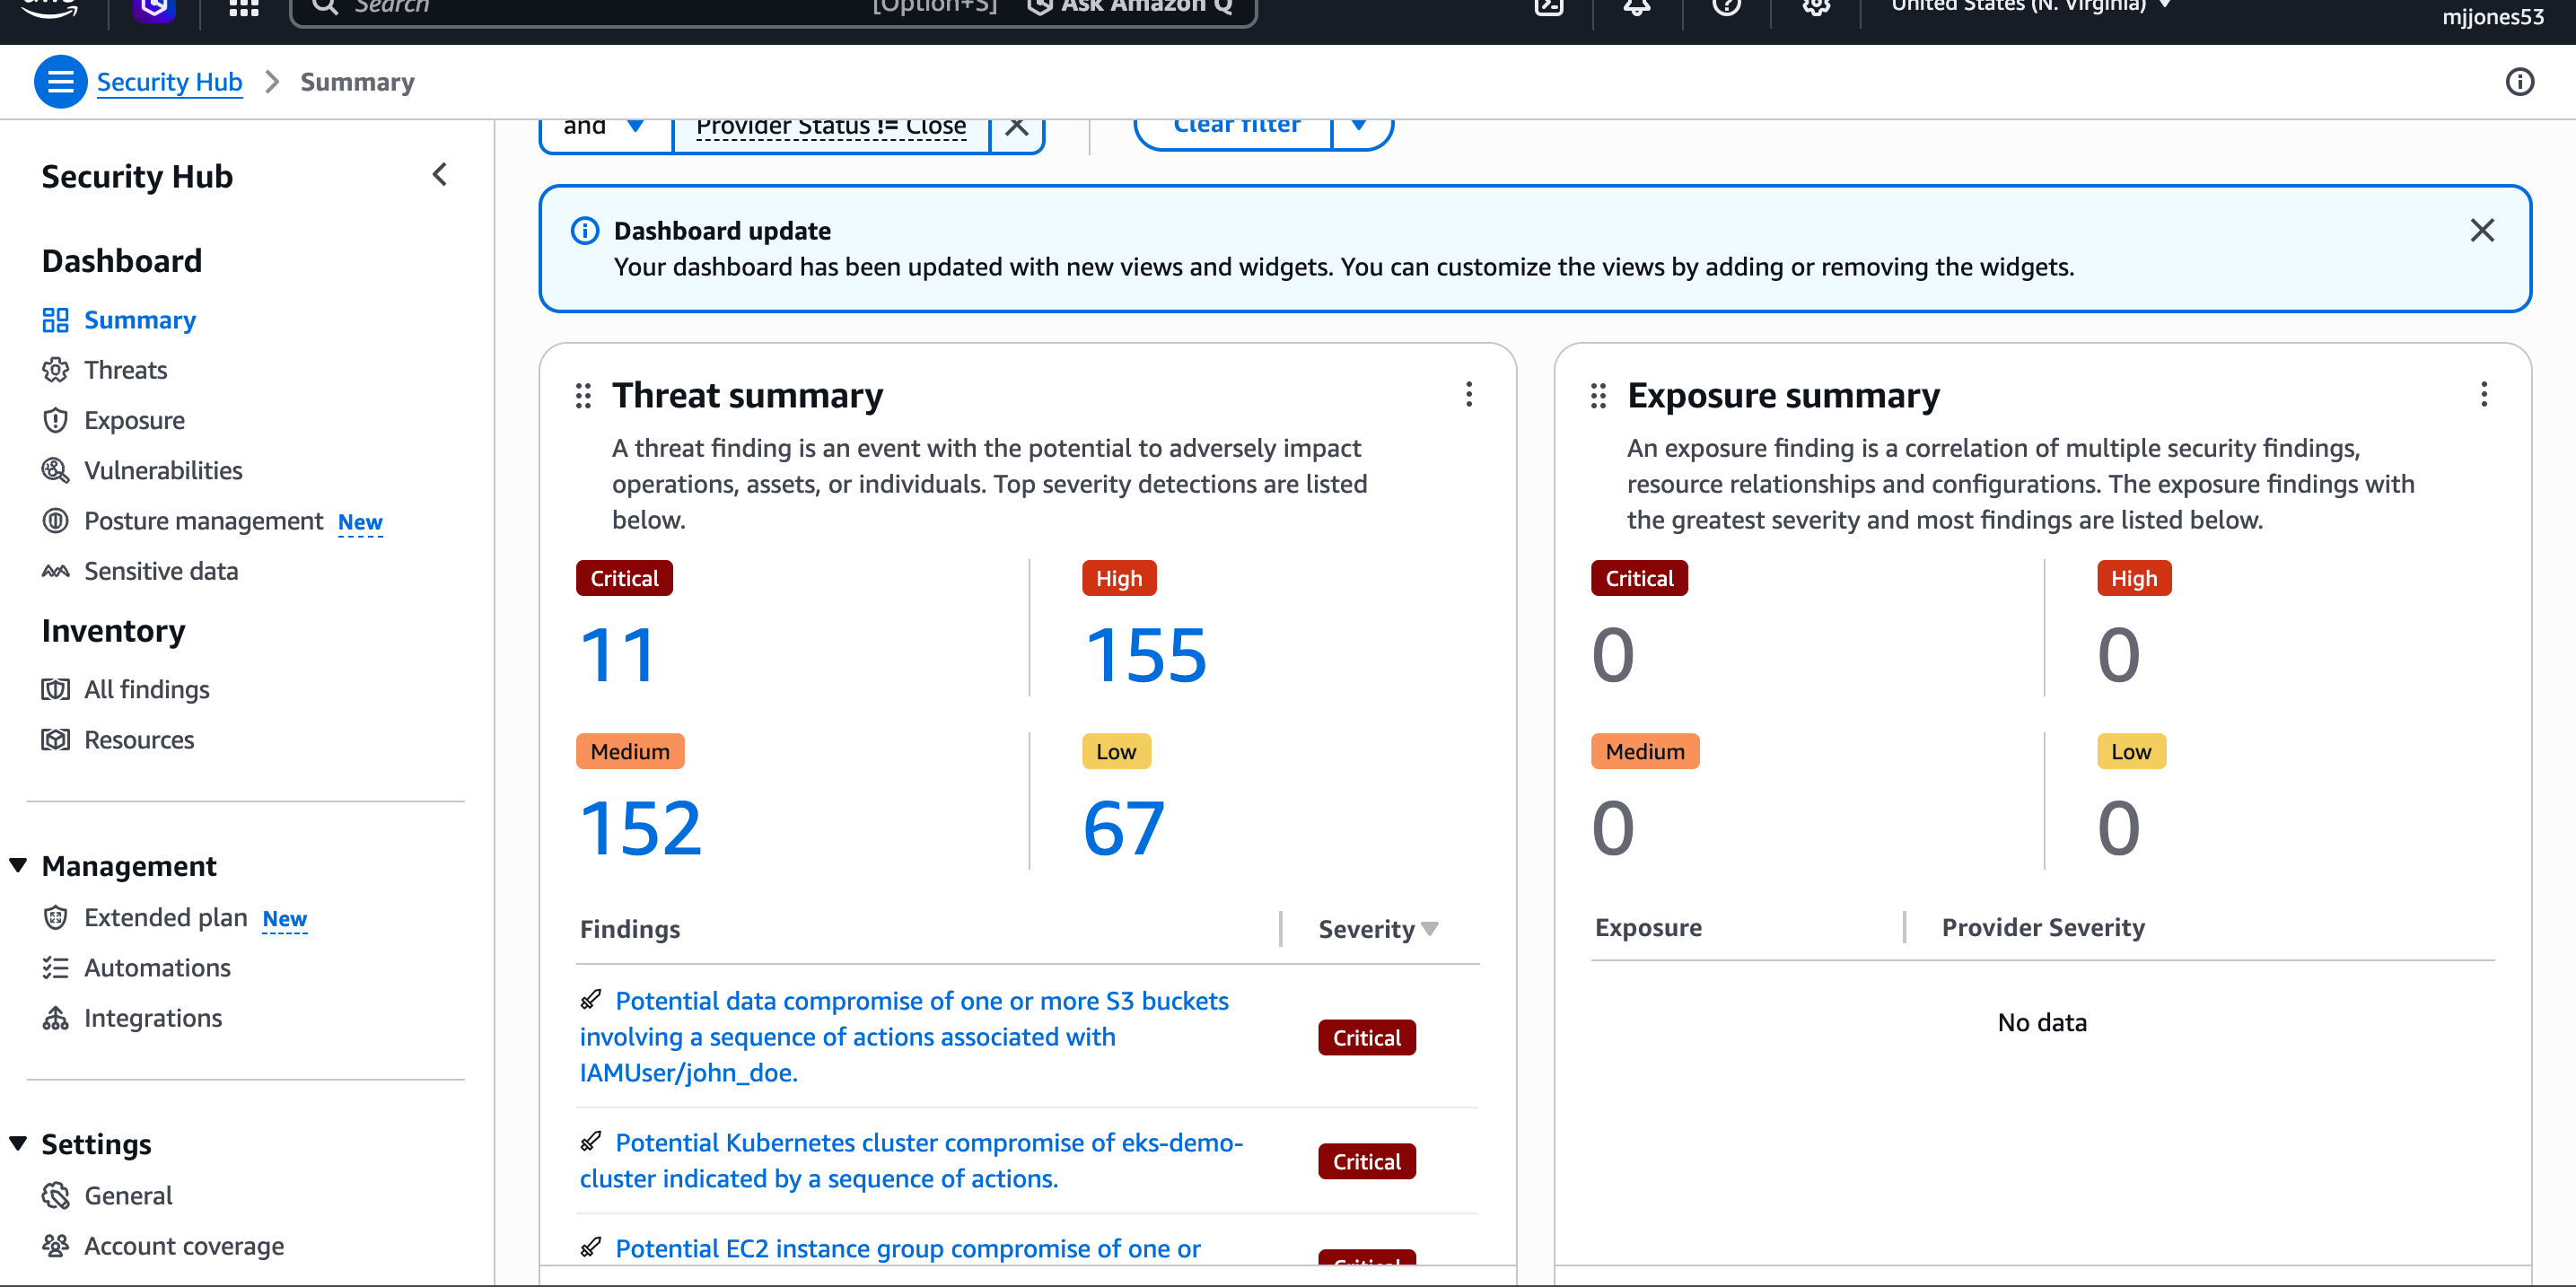Open the page info icon
2576x1287 pixels.
[x=2519, y=82]
